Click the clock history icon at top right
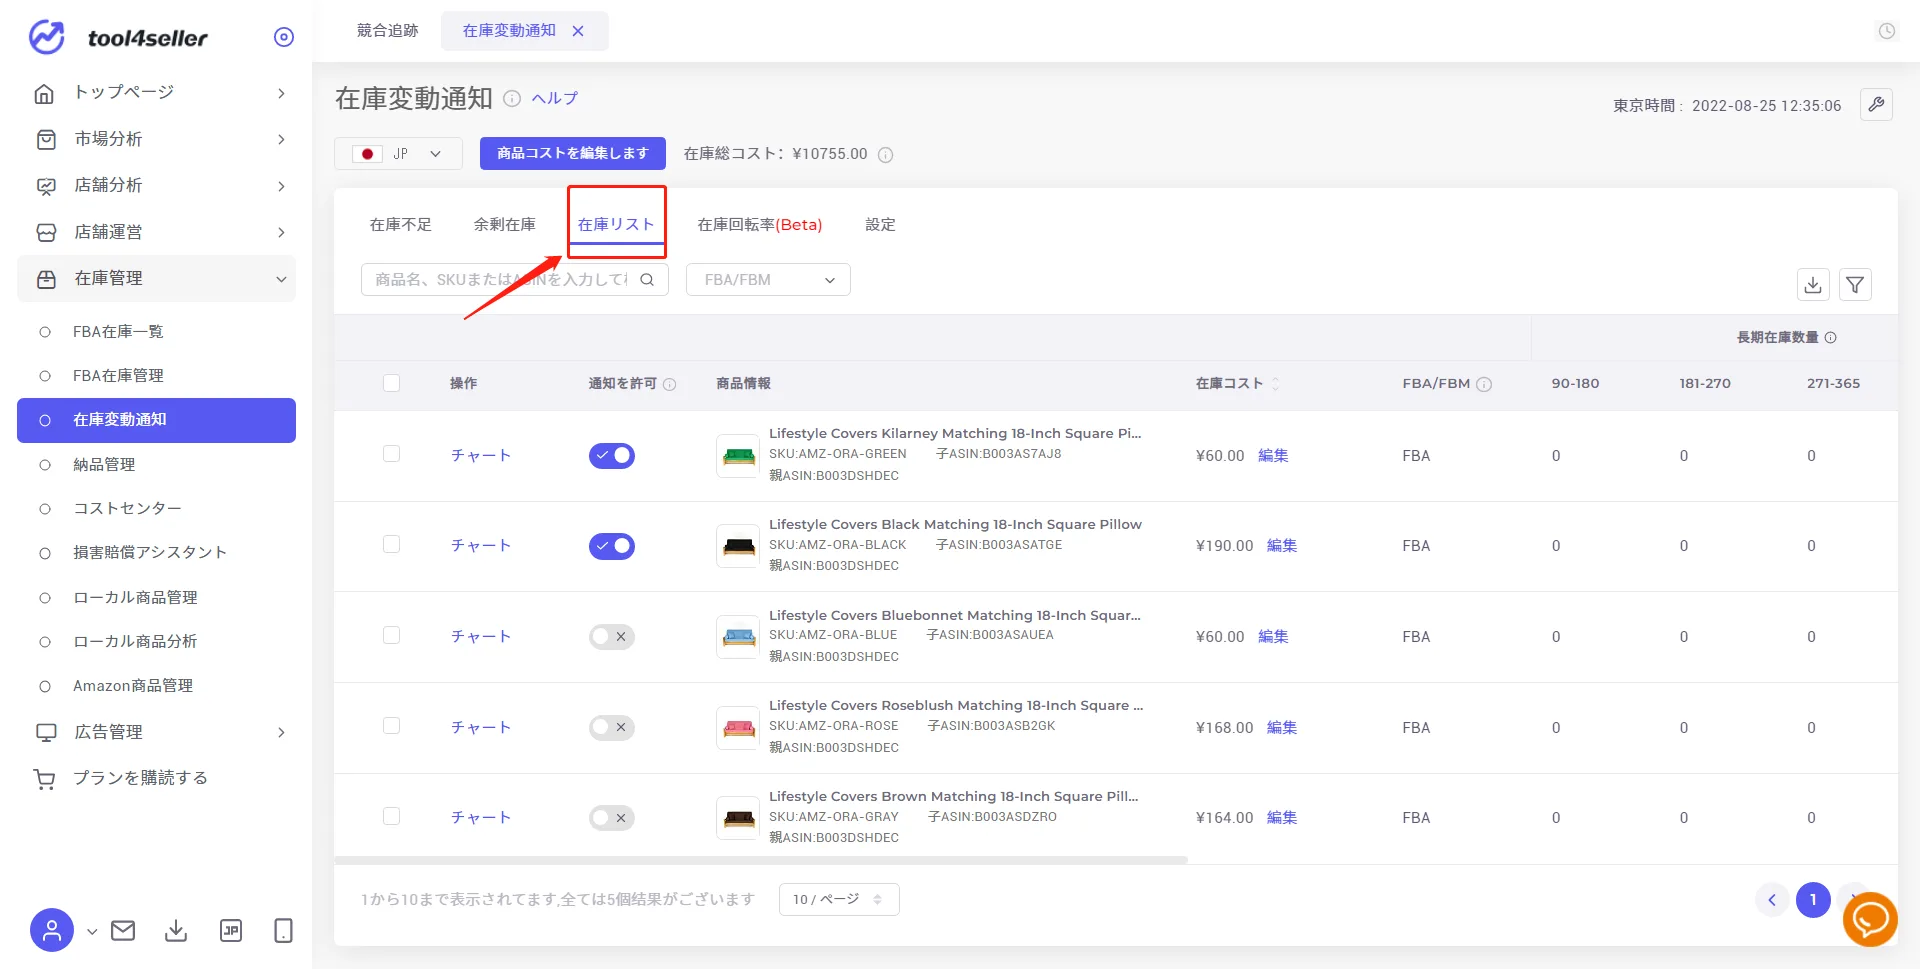 click(x=1887, y=31)
